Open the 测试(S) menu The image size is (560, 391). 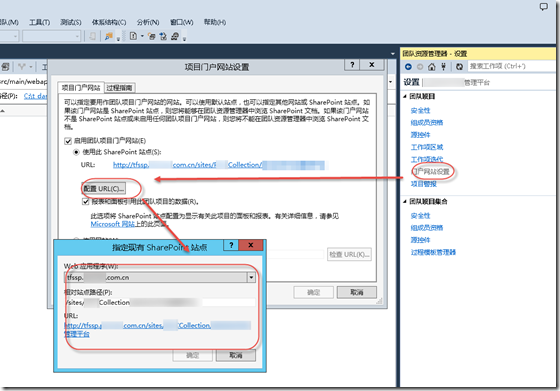70,22
